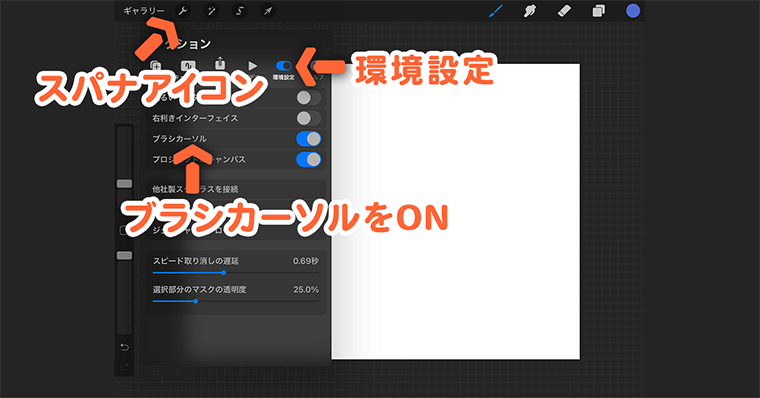Open the blue color picker circle
The width and height of the screenshot is (760, 398).
[633, 11]
